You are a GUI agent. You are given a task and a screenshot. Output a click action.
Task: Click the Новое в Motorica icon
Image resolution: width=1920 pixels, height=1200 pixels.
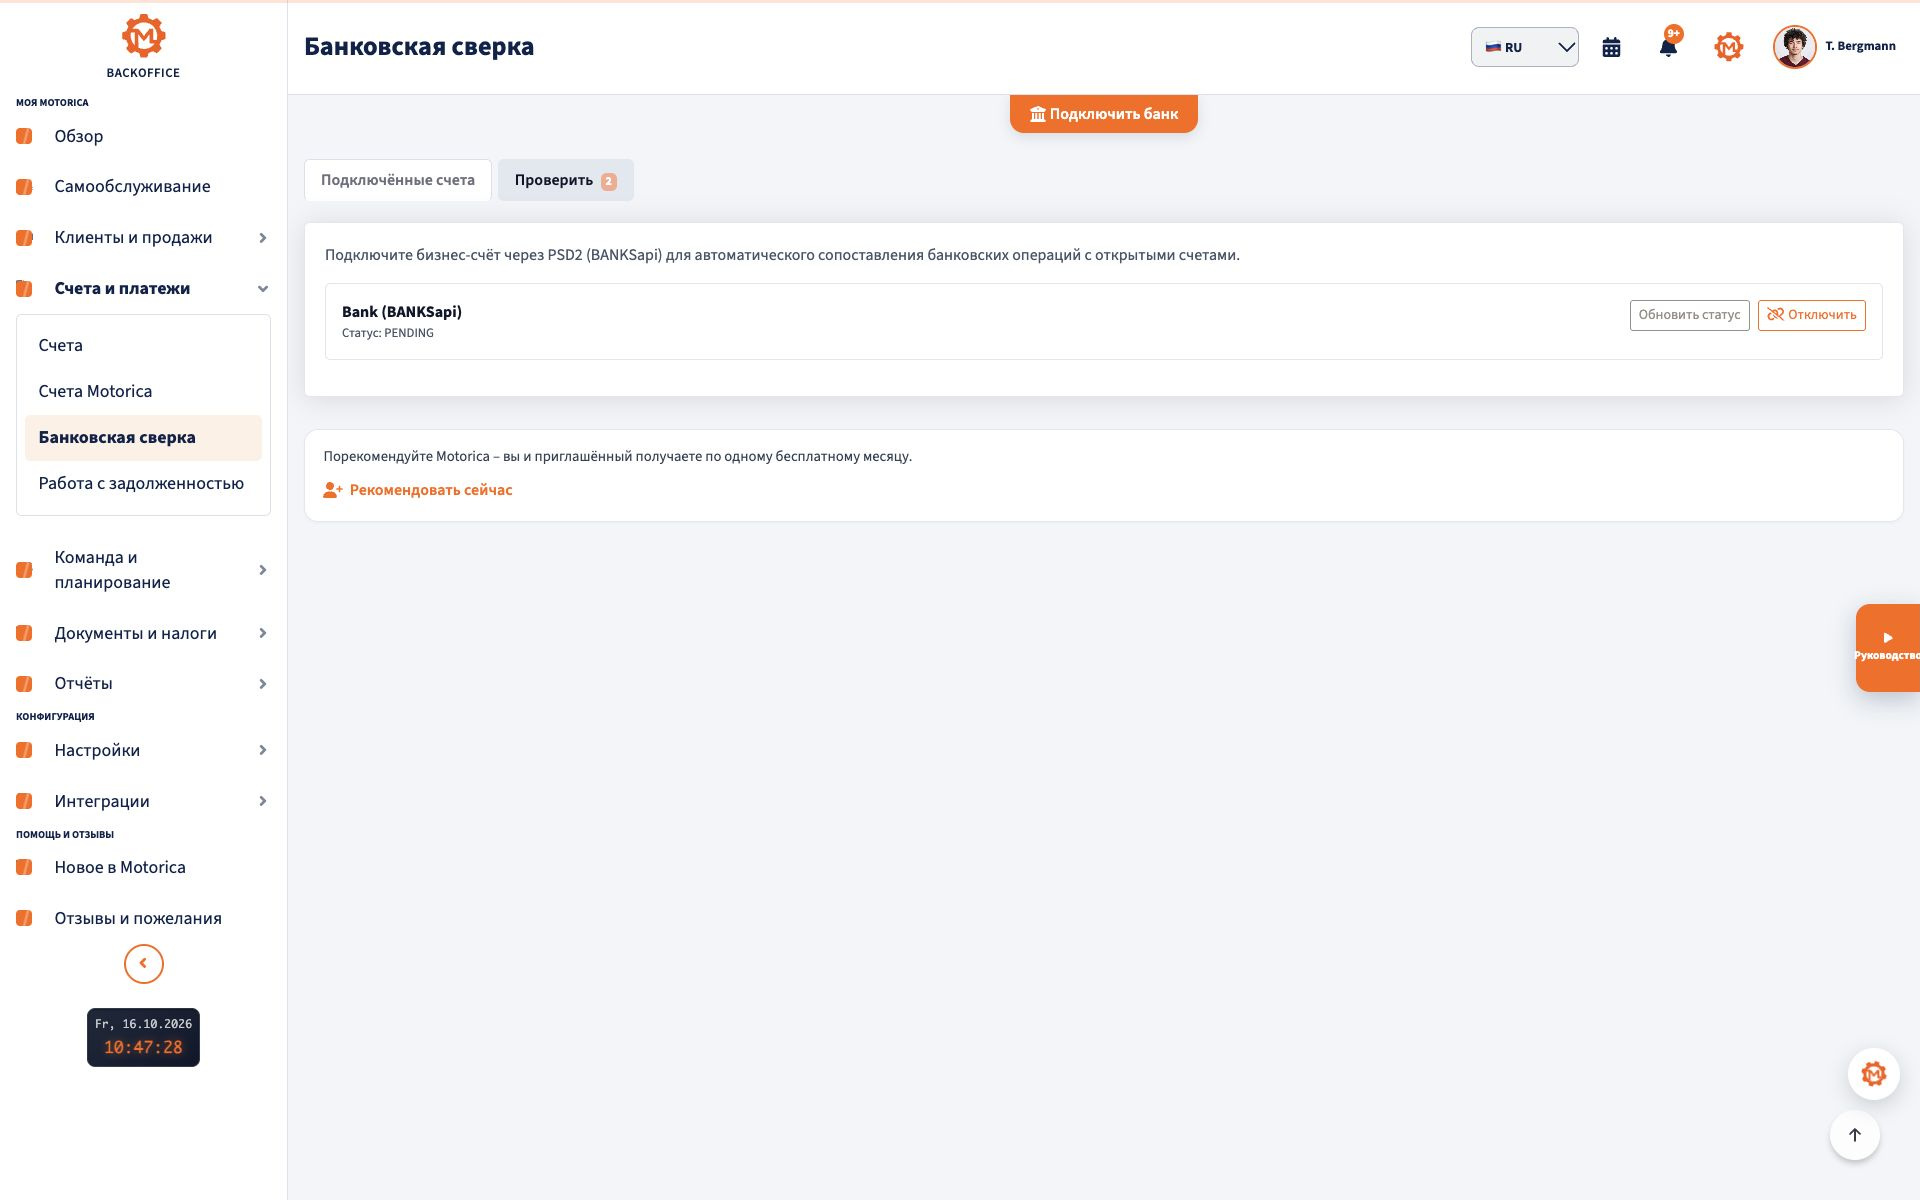click(24, 867)
